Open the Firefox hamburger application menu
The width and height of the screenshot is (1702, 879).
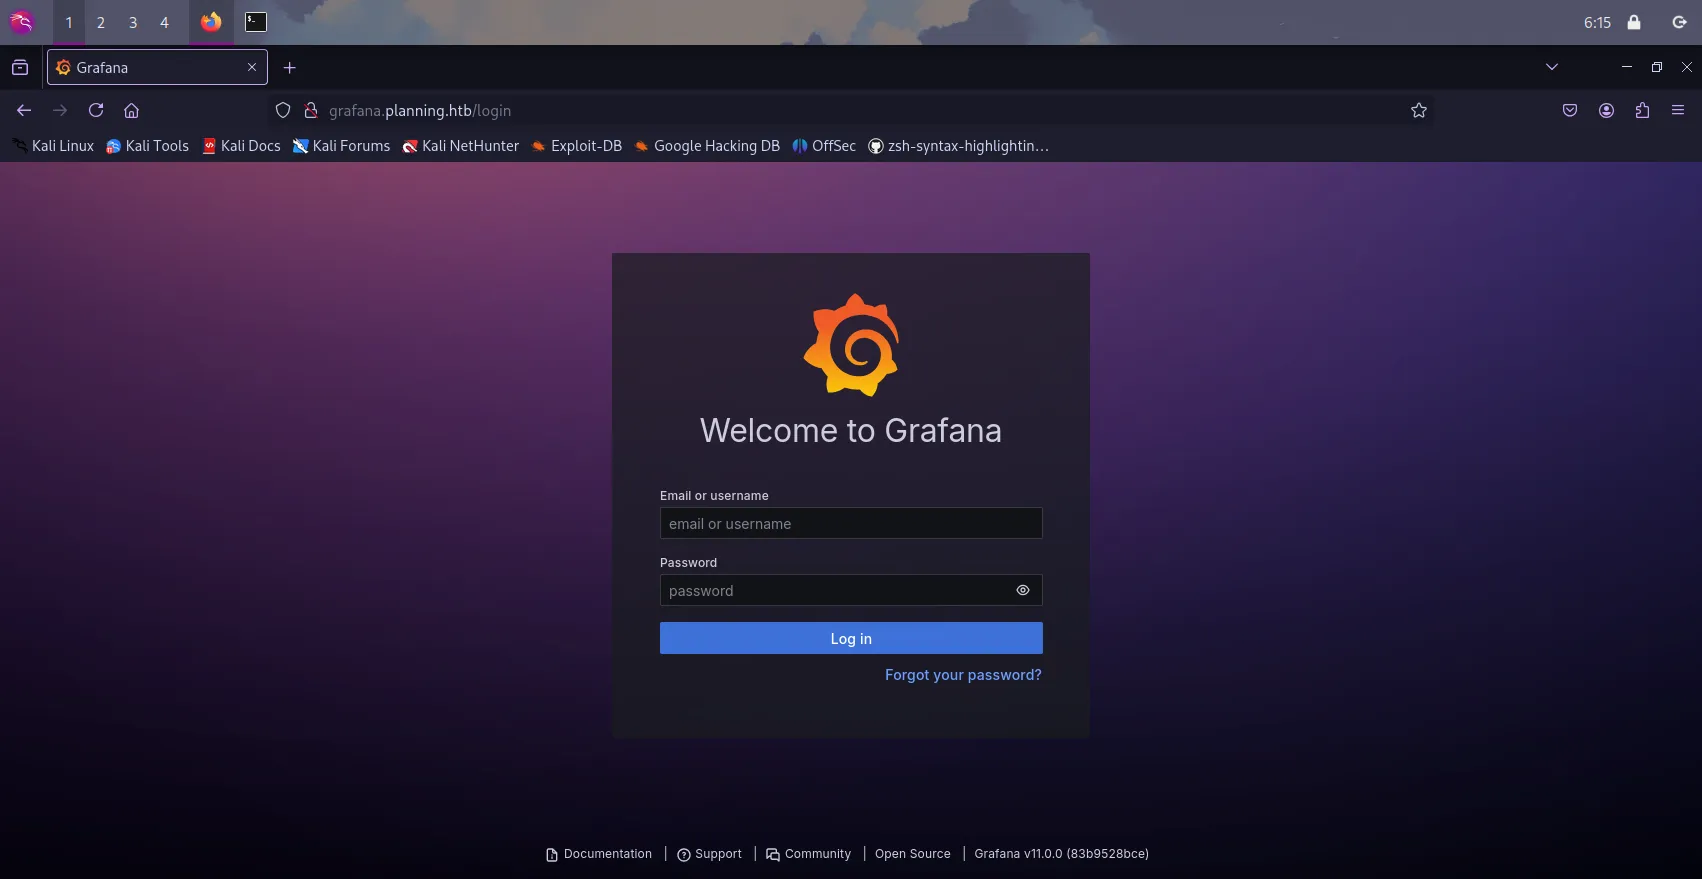click(1678, 110)
